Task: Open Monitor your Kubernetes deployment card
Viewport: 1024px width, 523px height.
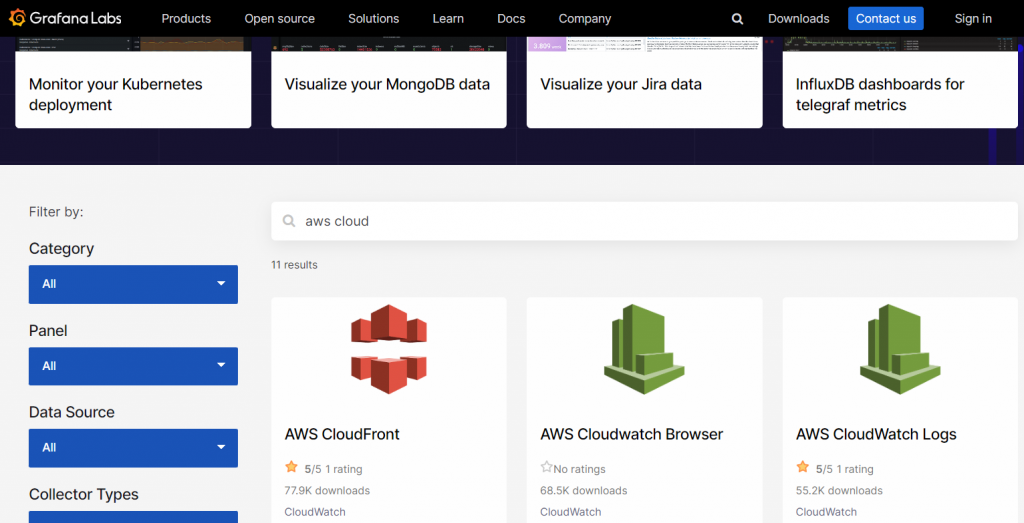Action: pos(133,82)
